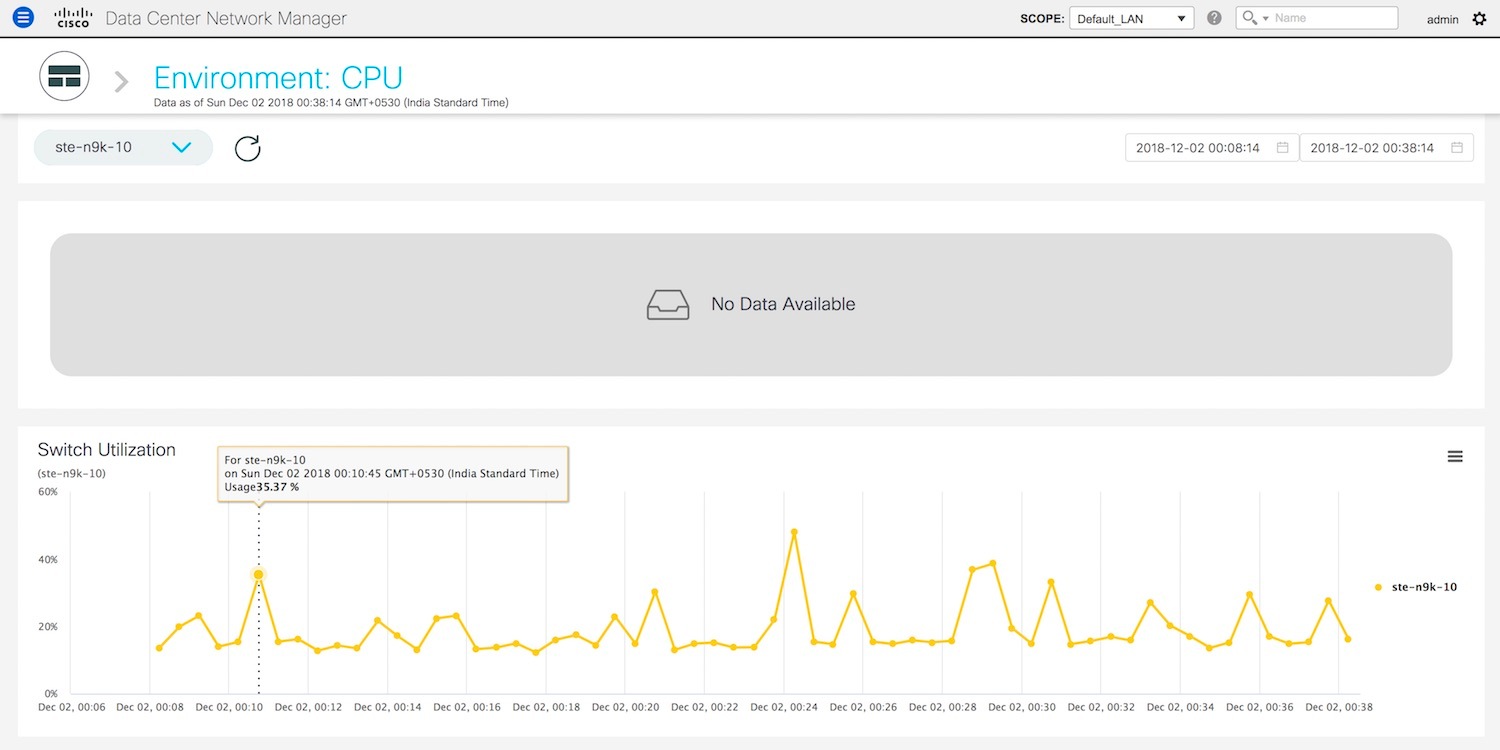Expand the Default_LAN scope dropdown

(1131, 18)
